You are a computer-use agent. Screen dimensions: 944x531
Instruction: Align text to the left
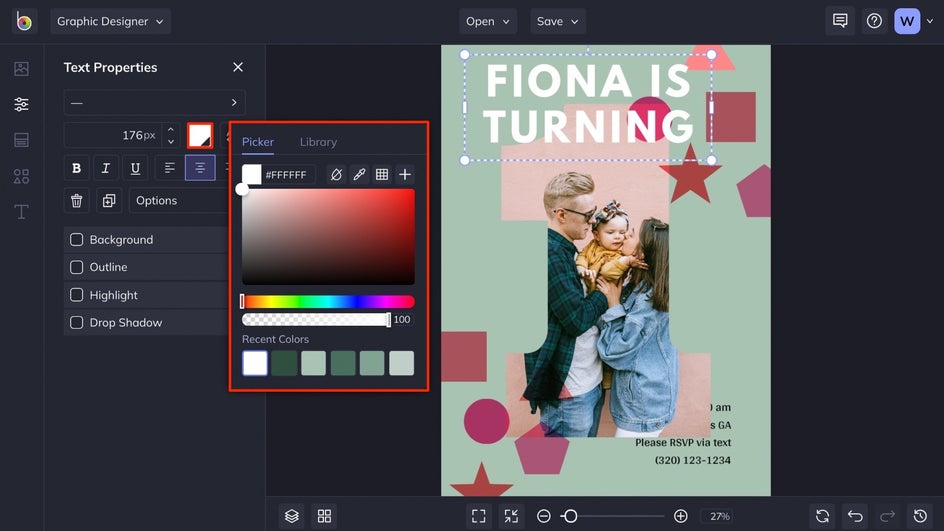click(170, 168)
